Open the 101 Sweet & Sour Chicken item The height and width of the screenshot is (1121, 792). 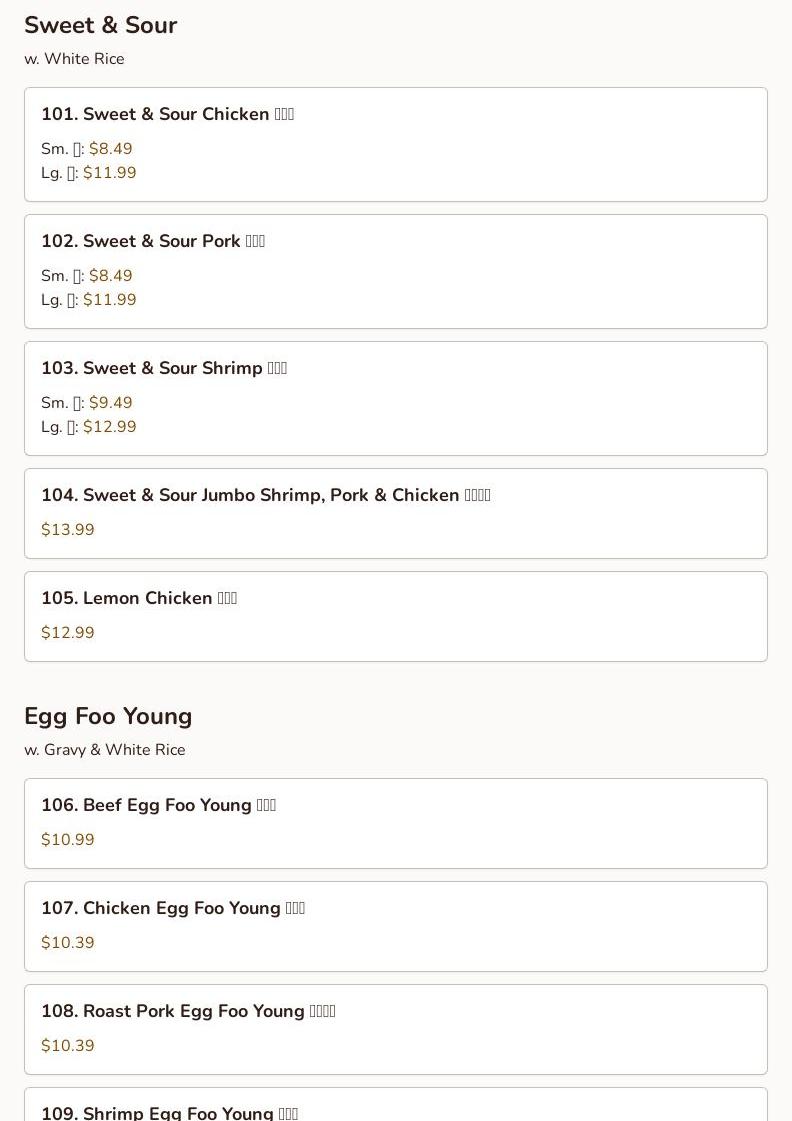[x=167, y=114]
